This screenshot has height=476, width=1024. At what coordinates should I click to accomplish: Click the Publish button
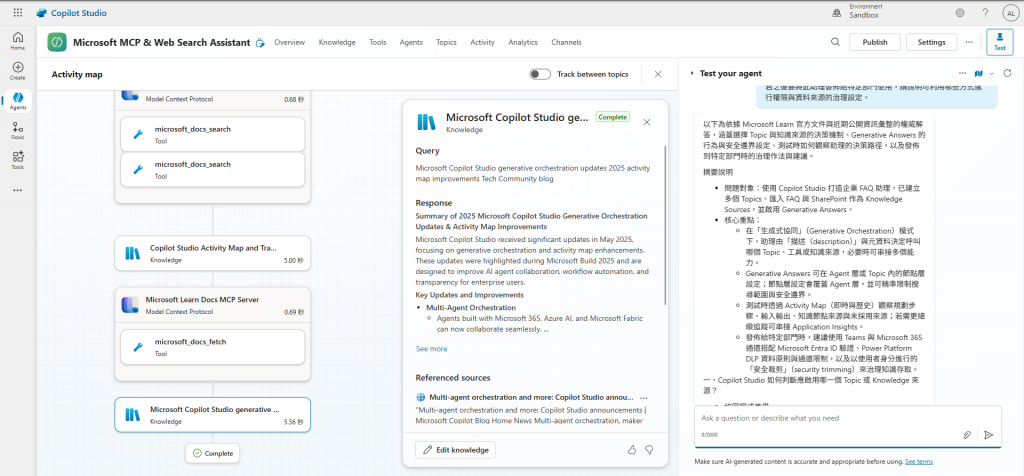click(x=874, y=42)
